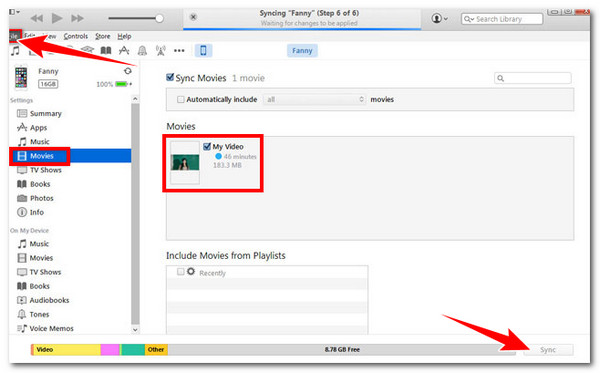Select the Music library note icon

coord(15,50)
